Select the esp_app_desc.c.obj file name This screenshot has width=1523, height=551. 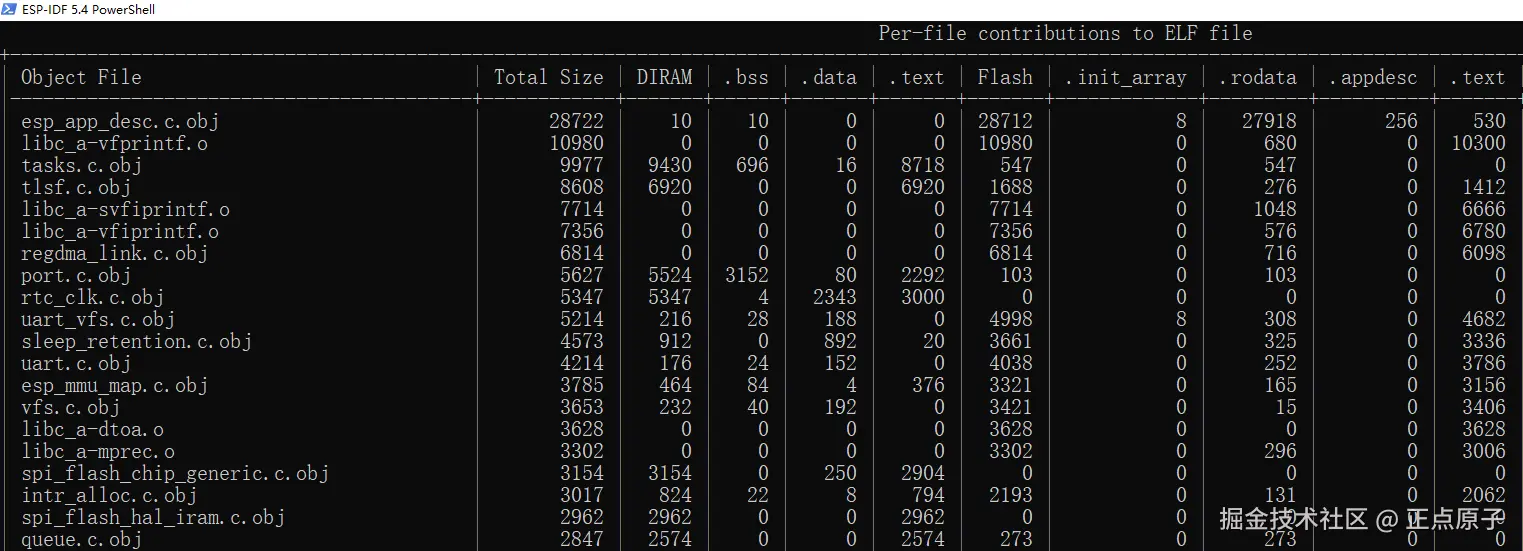tap(120, 121)
